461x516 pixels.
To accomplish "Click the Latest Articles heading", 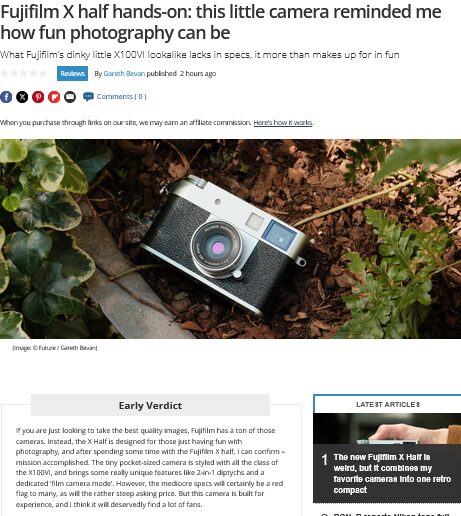I will [x=388, y=404].
